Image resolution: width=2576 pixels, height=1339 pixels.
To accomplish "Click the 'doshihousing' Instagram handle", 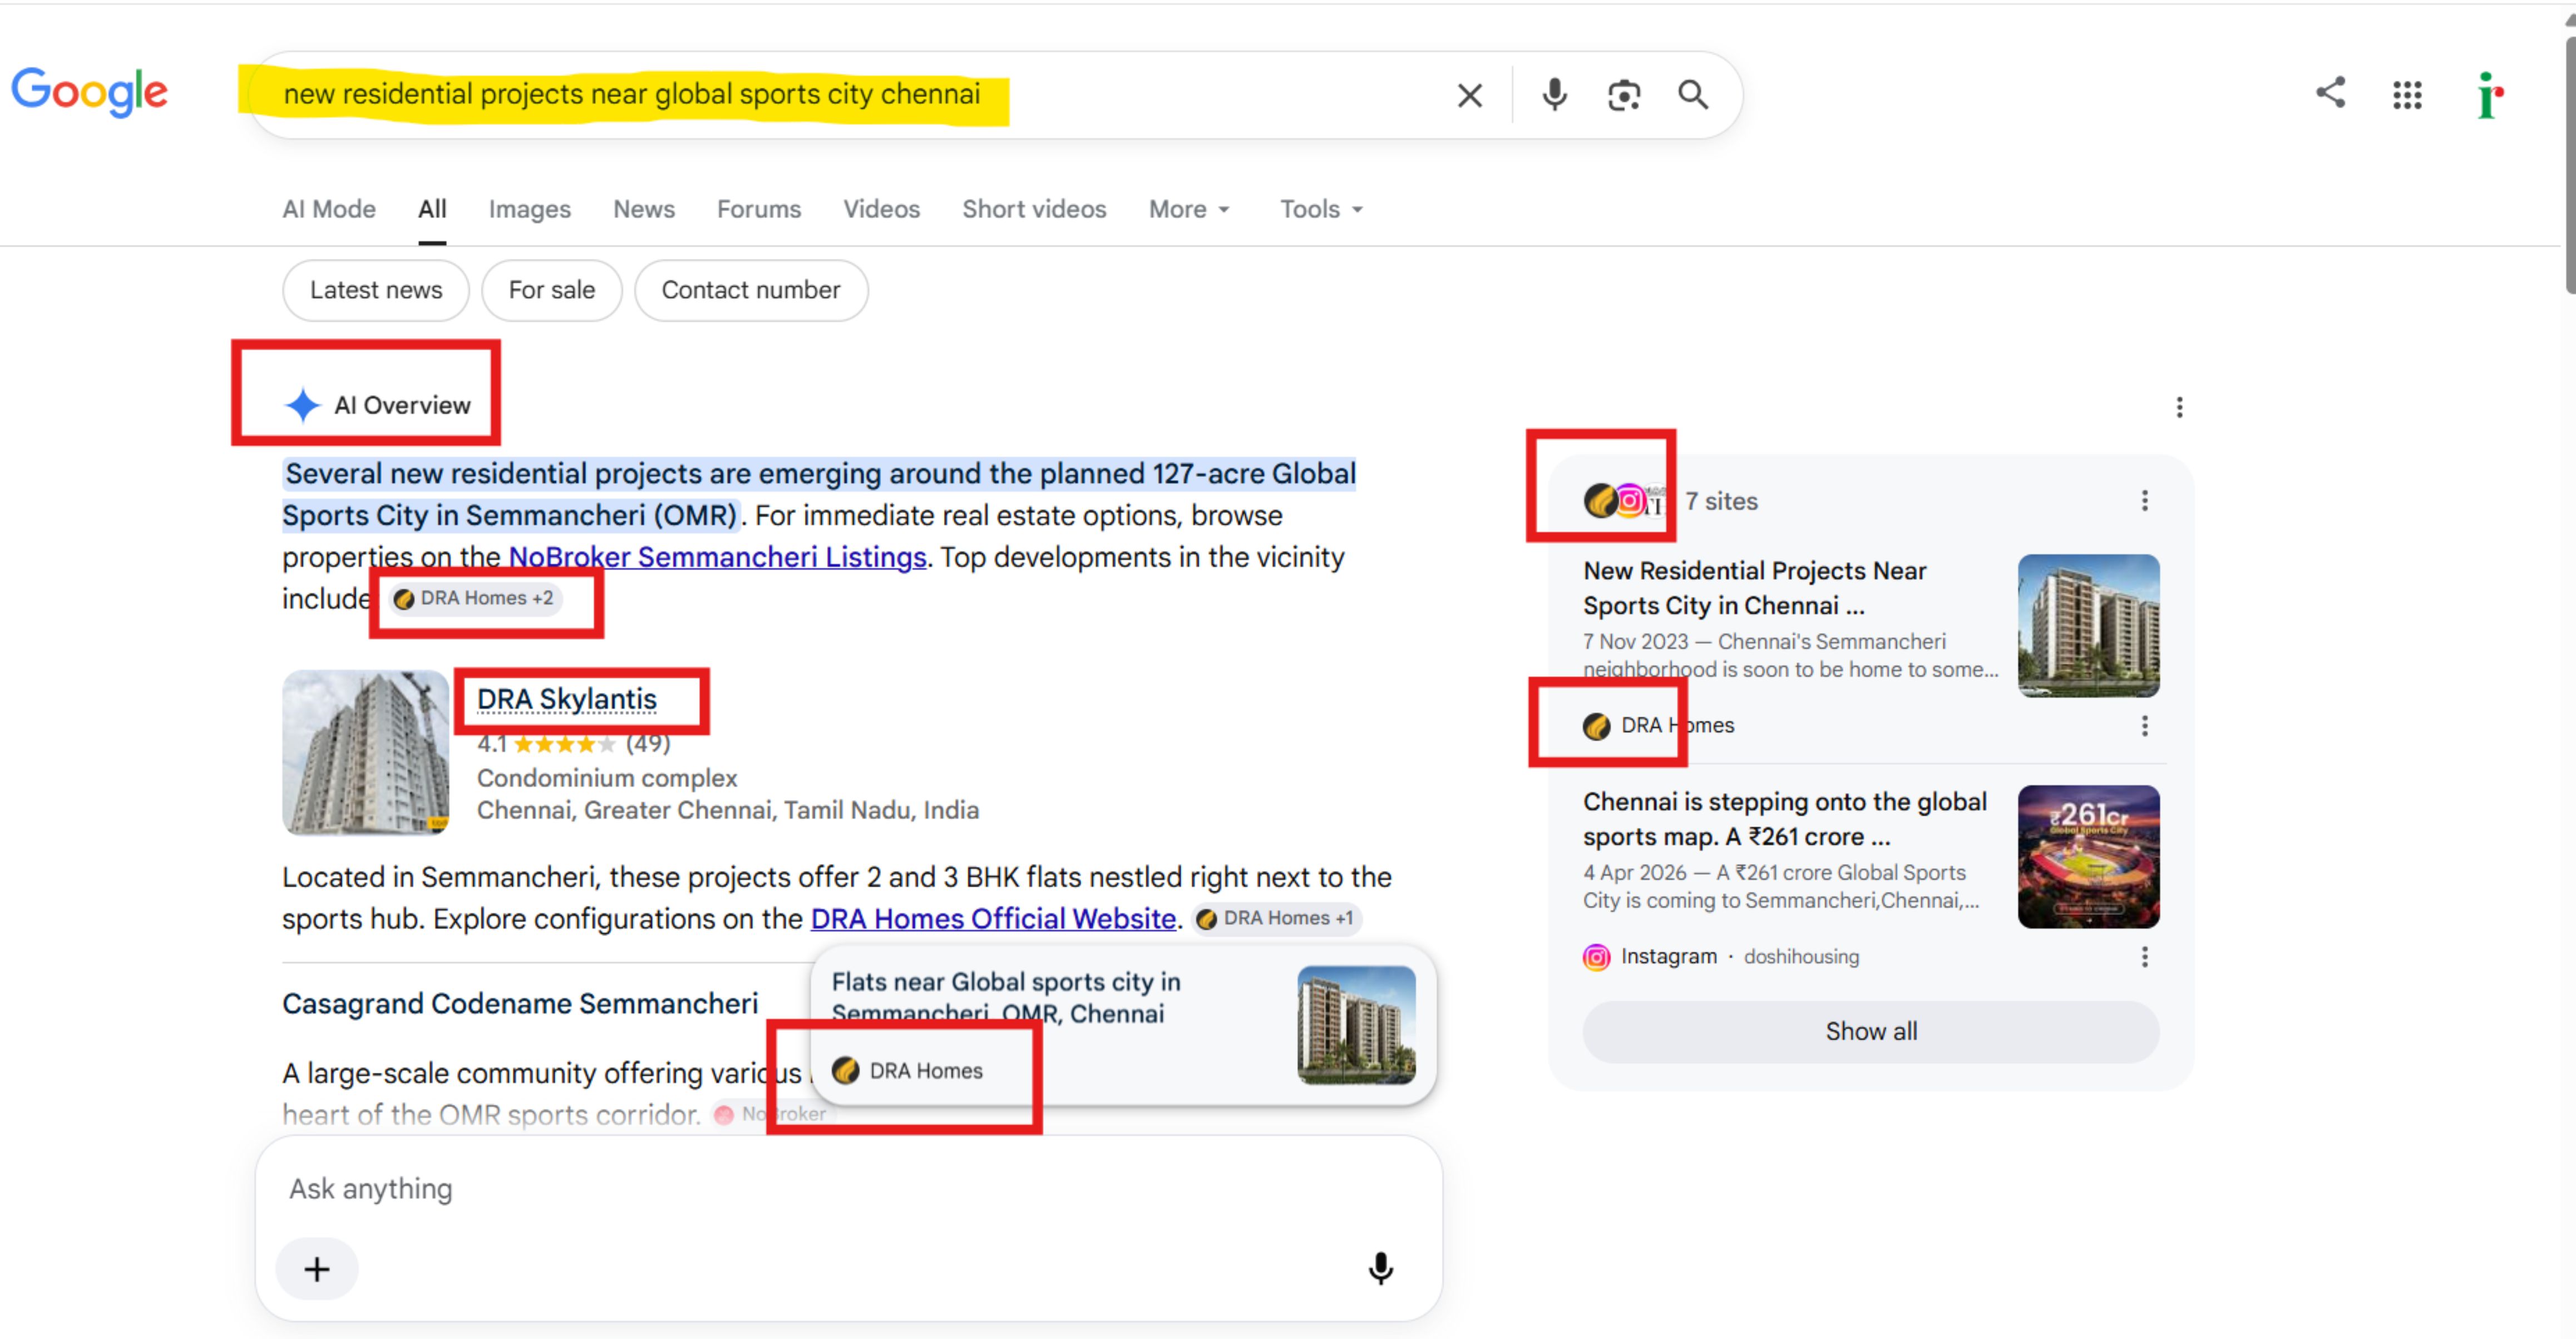I will pyautogui.click(x=1801, y=957).
